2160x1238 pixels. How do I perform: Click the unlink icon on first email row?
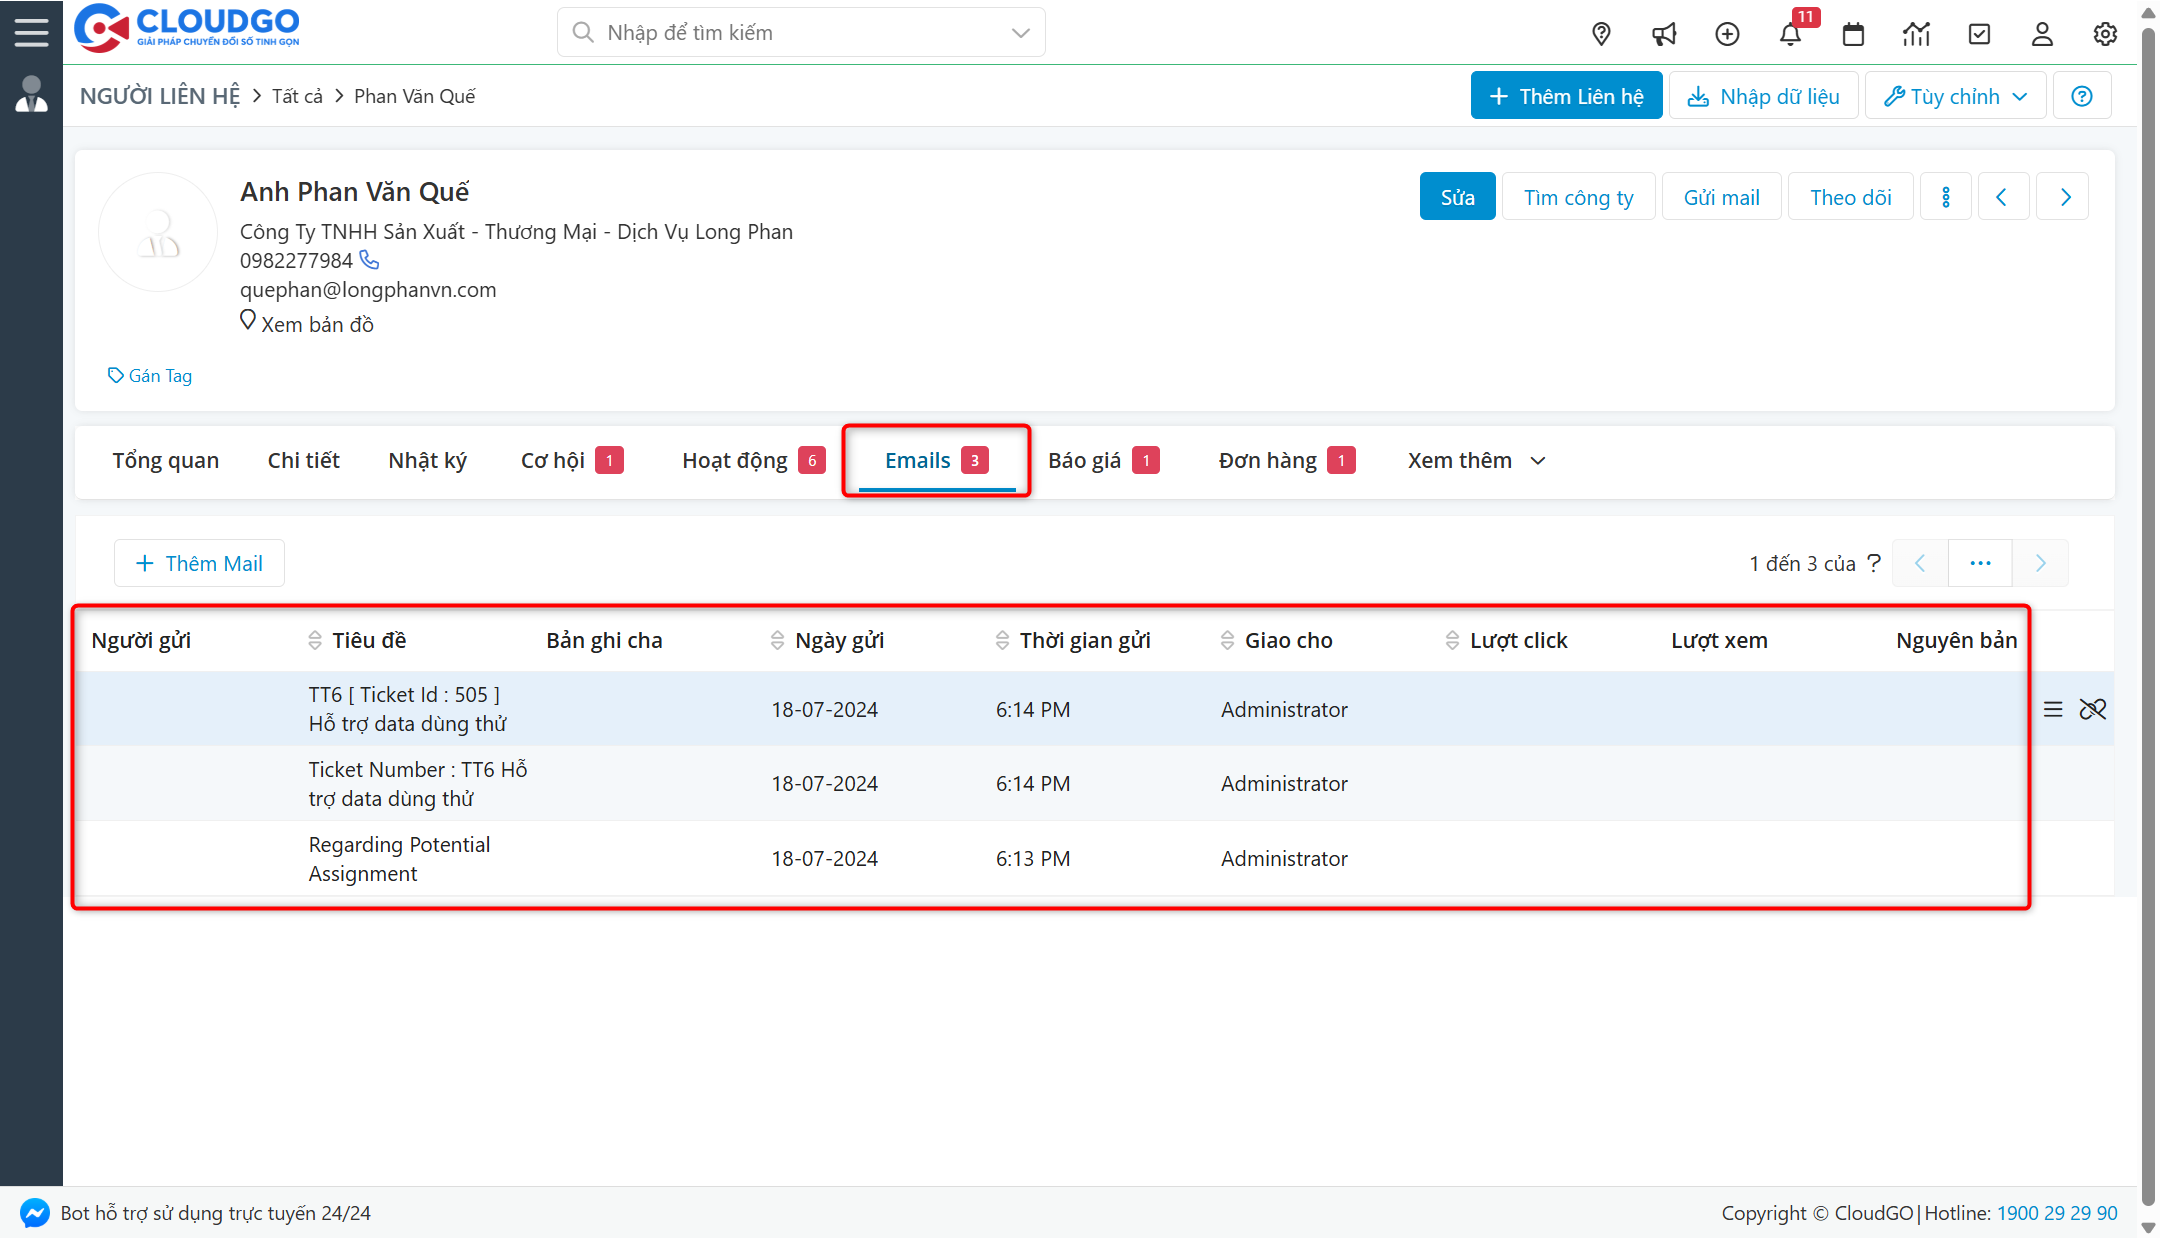(2093, 709)
